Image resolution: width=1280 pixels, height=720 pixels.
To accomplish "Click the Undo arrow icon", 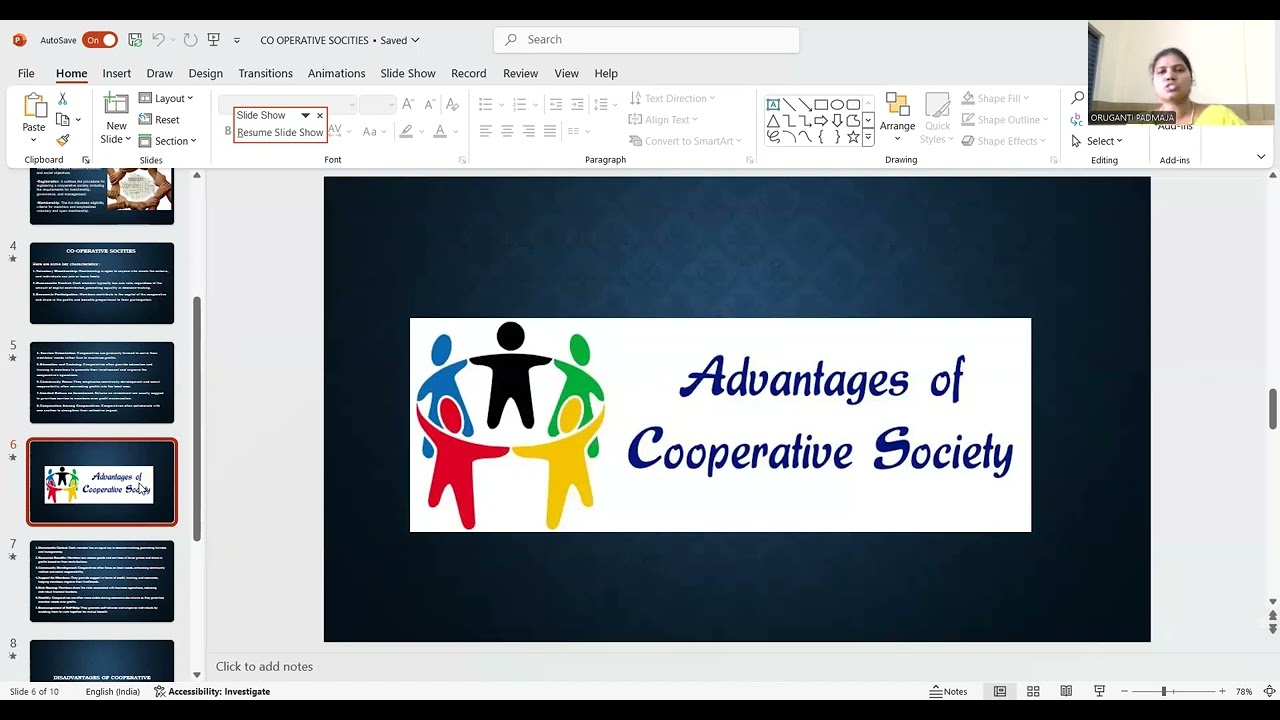I will pyautogui.click(x=158, y=40).
